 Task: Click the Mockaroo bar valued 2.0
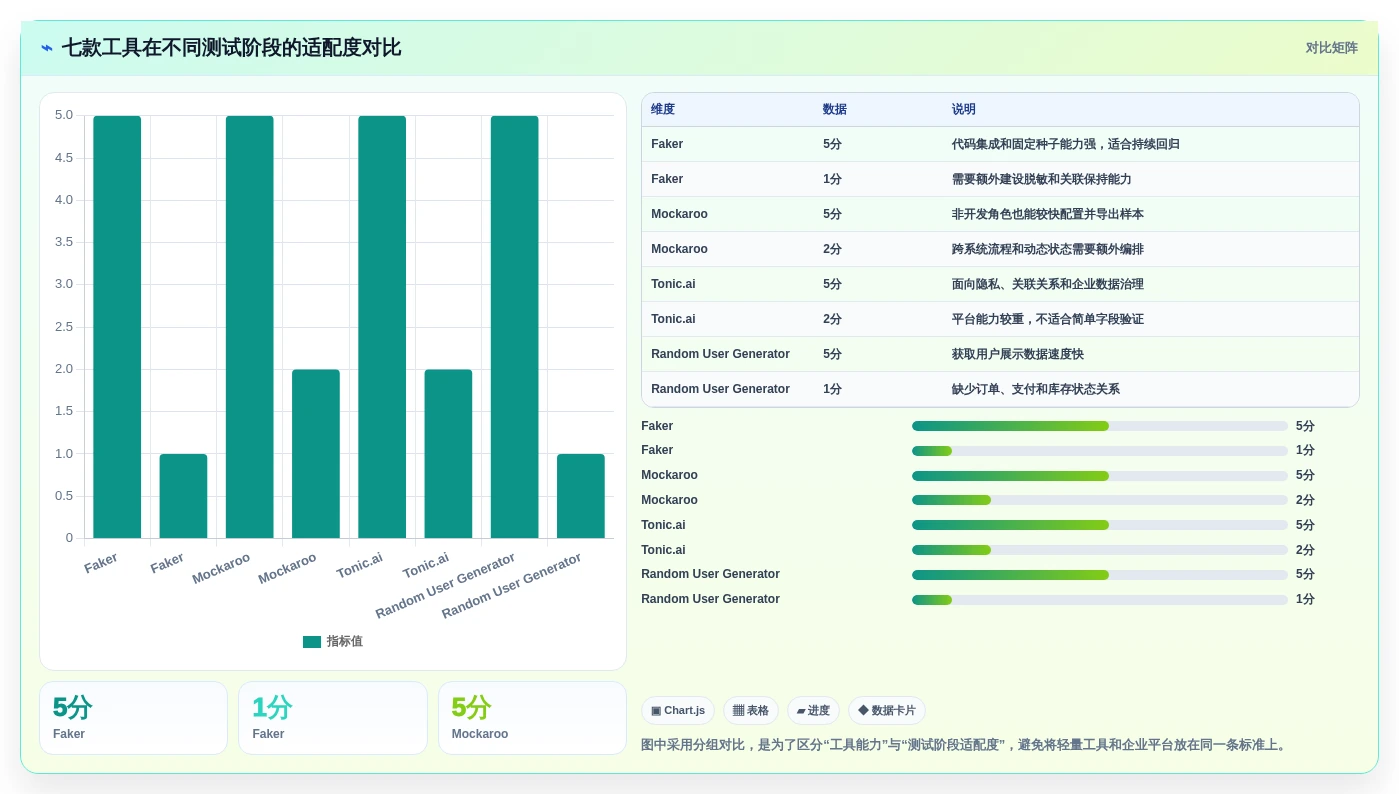316,454
